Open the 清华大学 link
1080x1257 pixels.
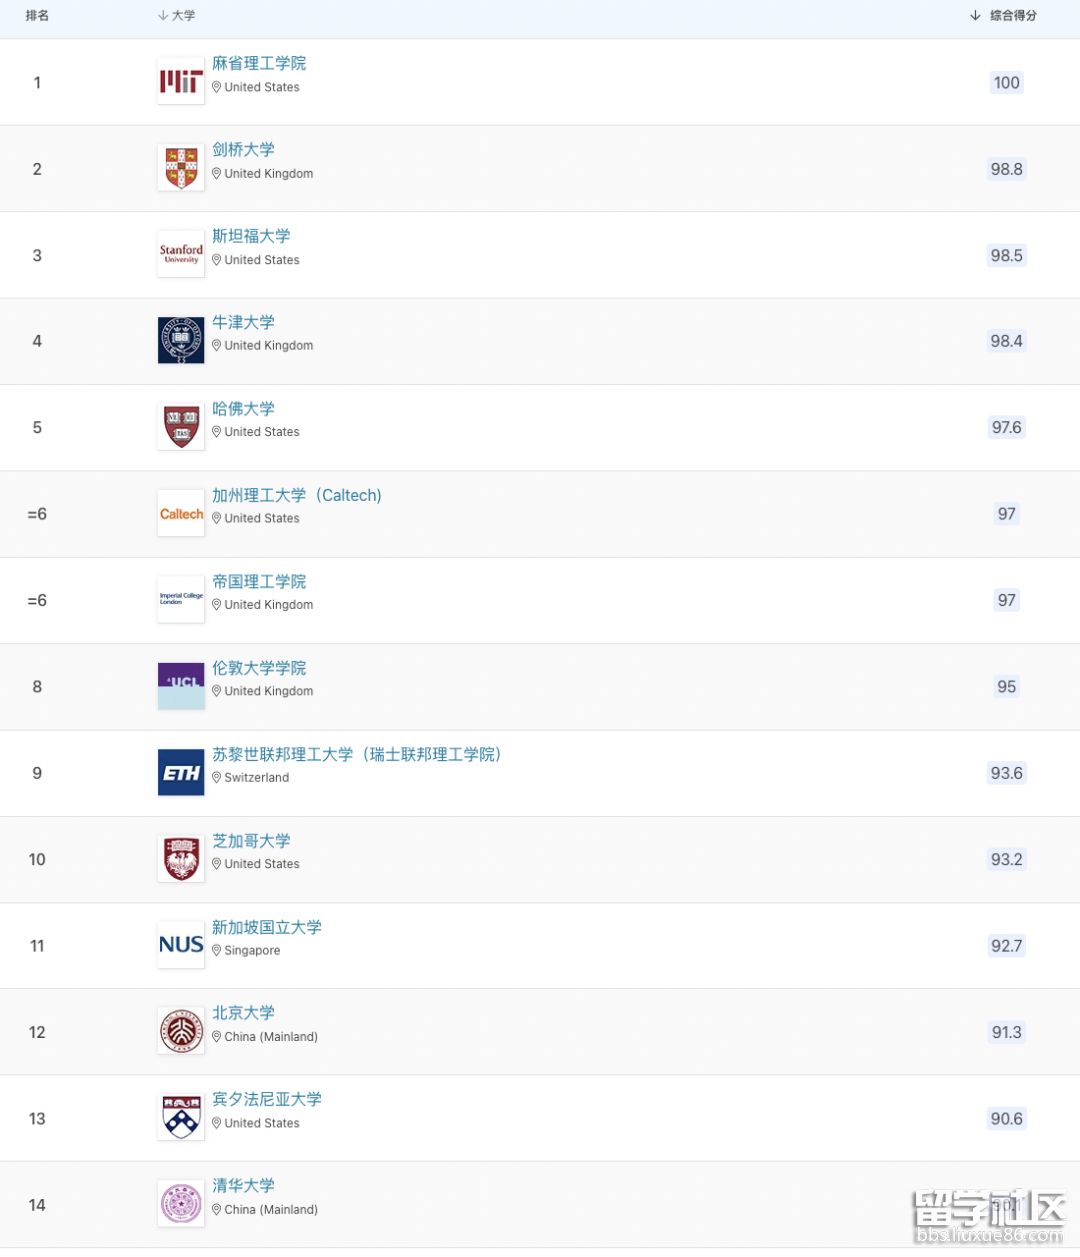pos(243,1185)
